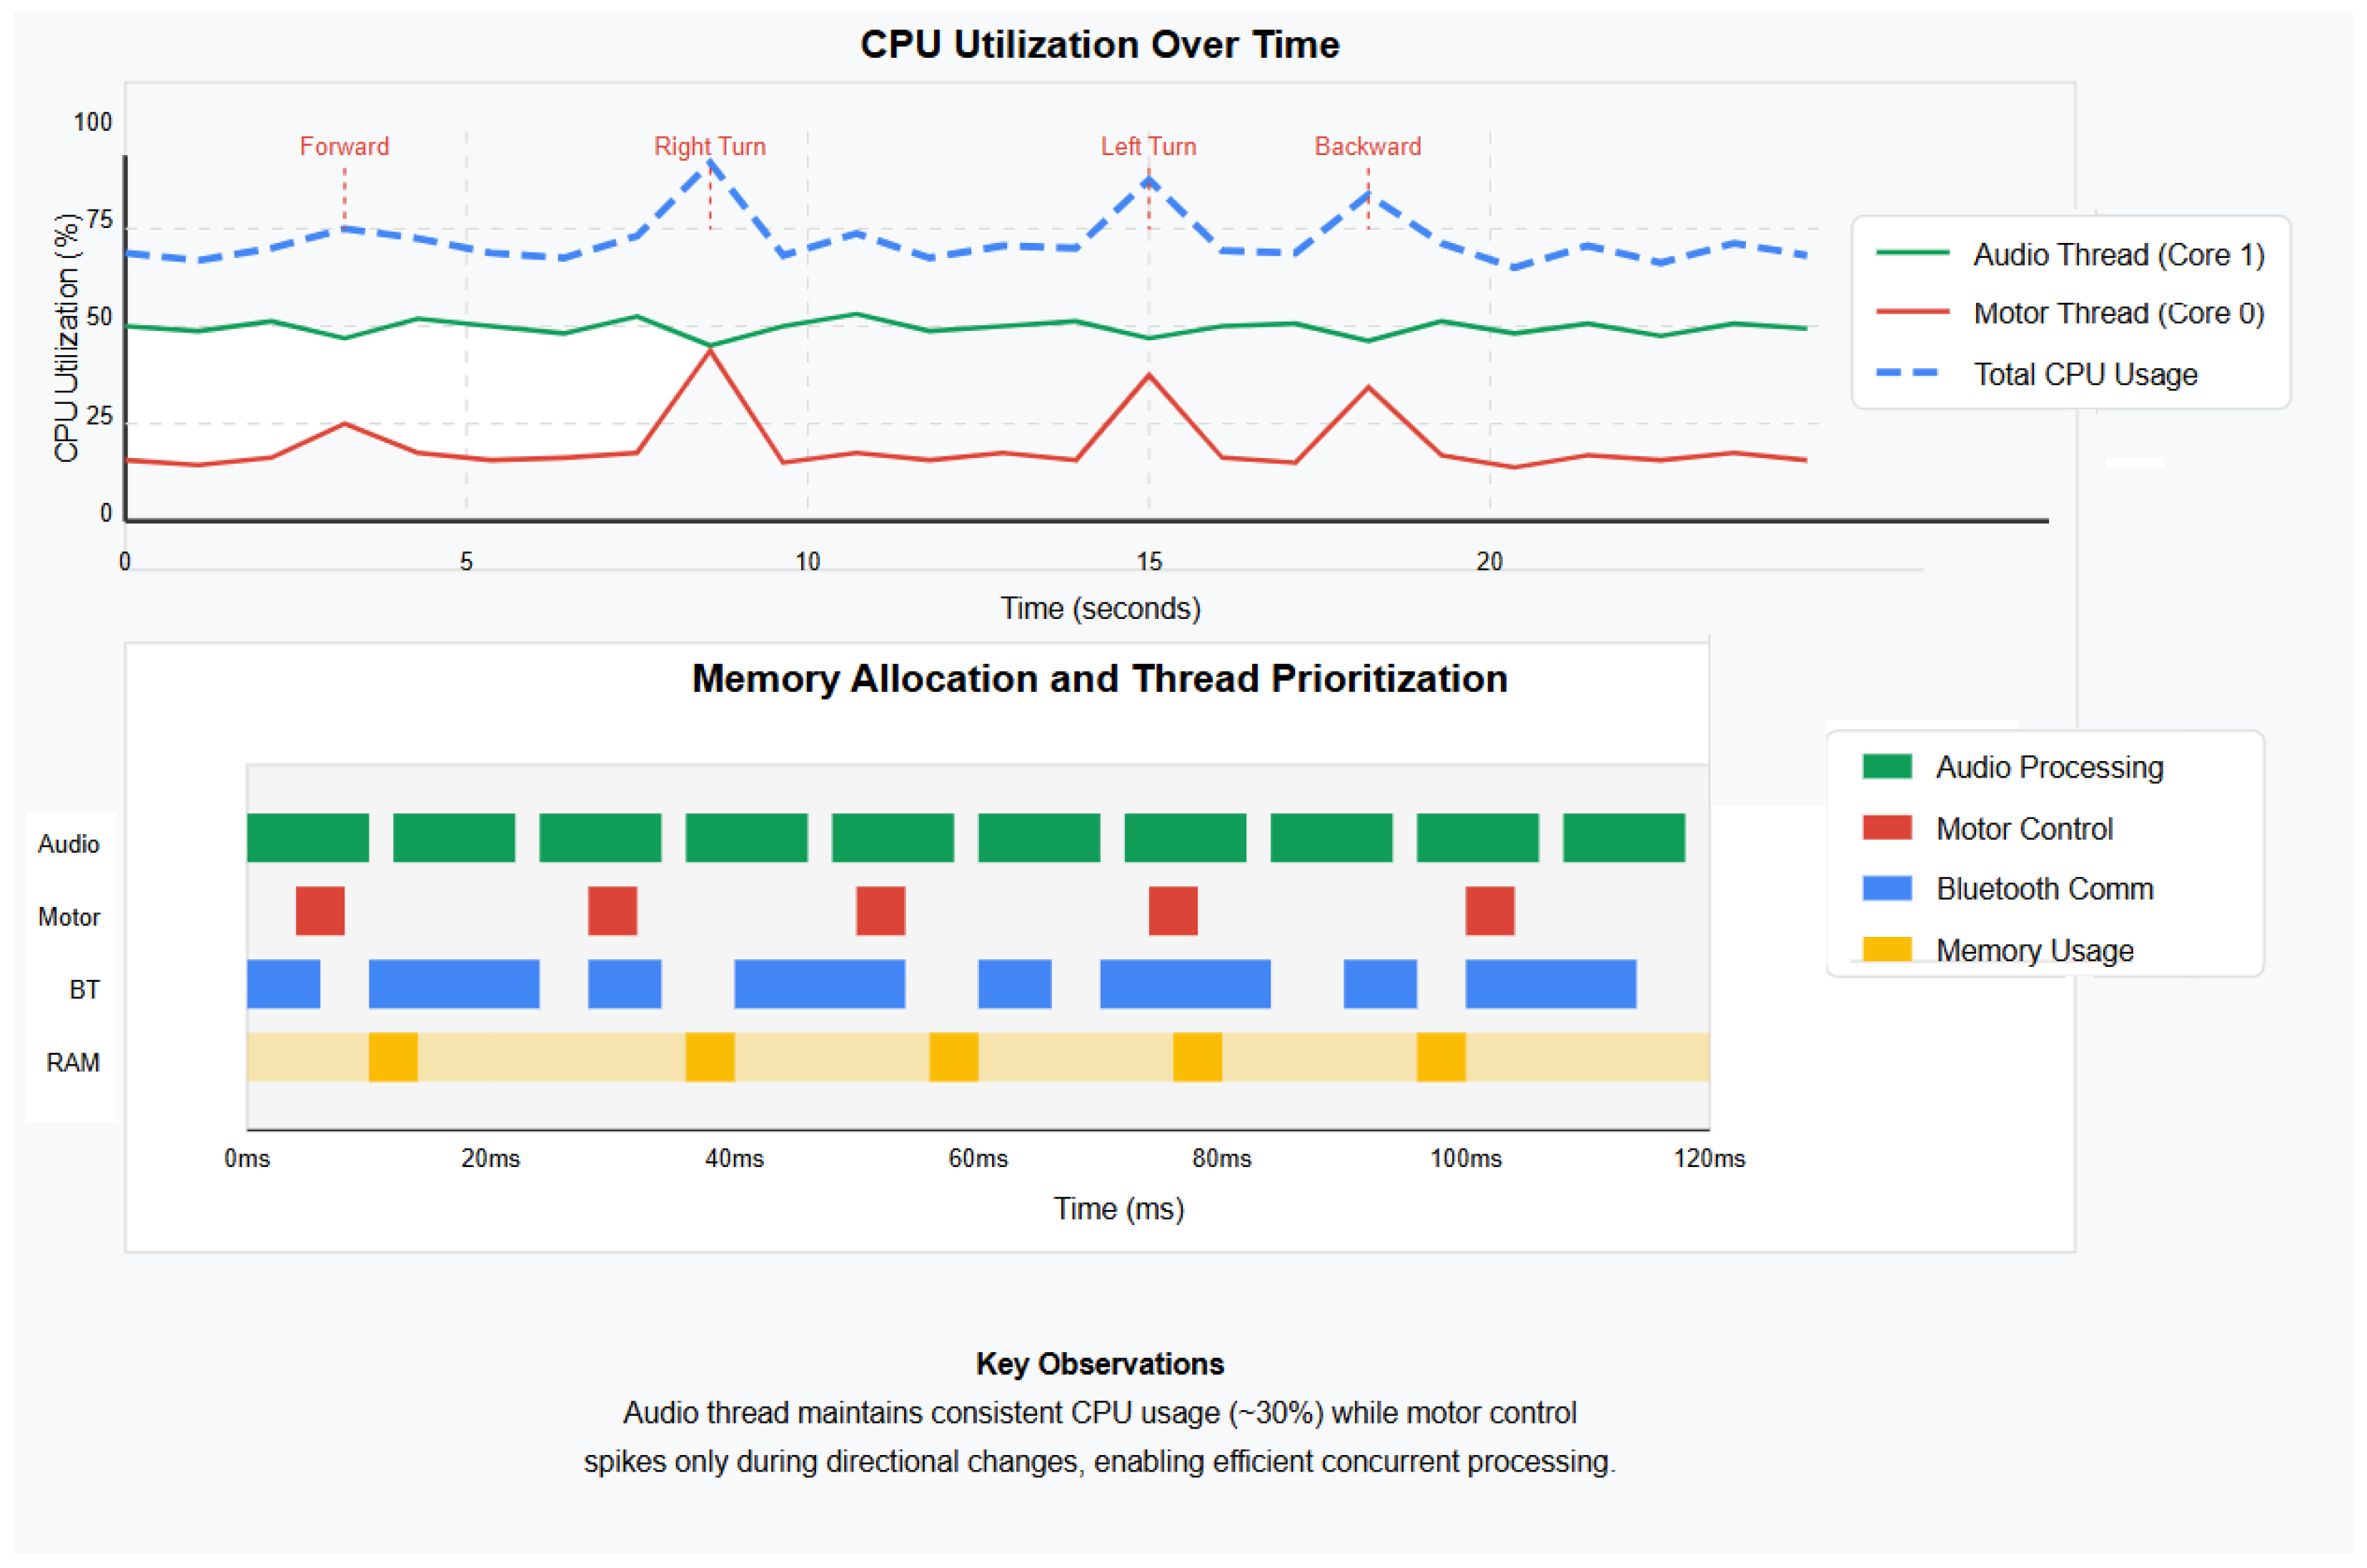This screenshot has width=2367, height=1568.
Task: Select the Backward event marker label
Action: (1368, 147)
